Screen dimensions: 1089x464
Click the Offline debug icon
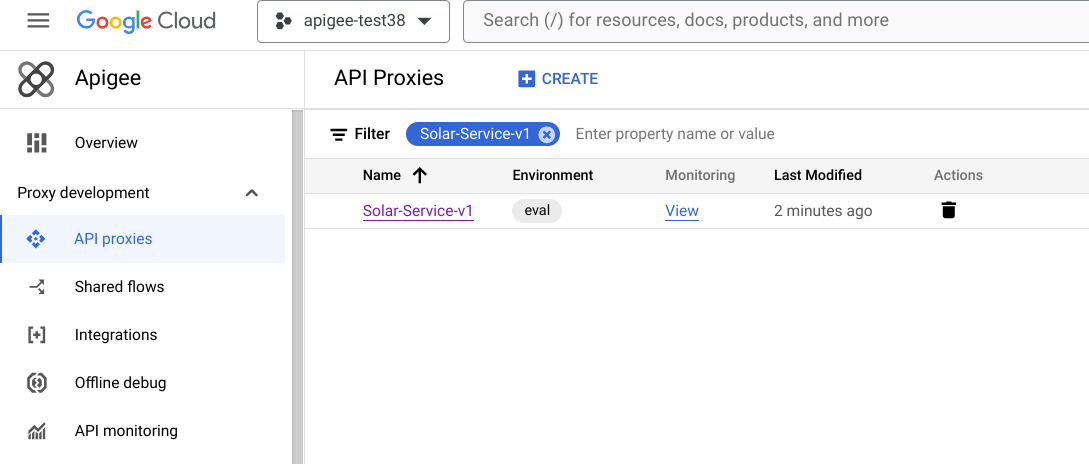[x=36, y=383]
